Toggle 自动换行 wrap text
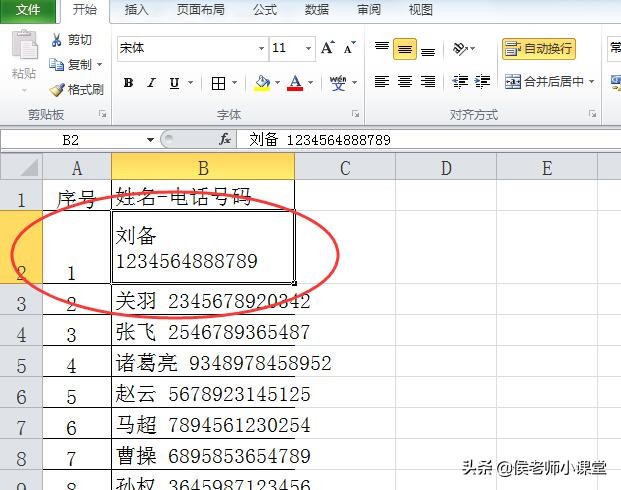This screenshot has width=621, height=490. click(x=539, y=49)
